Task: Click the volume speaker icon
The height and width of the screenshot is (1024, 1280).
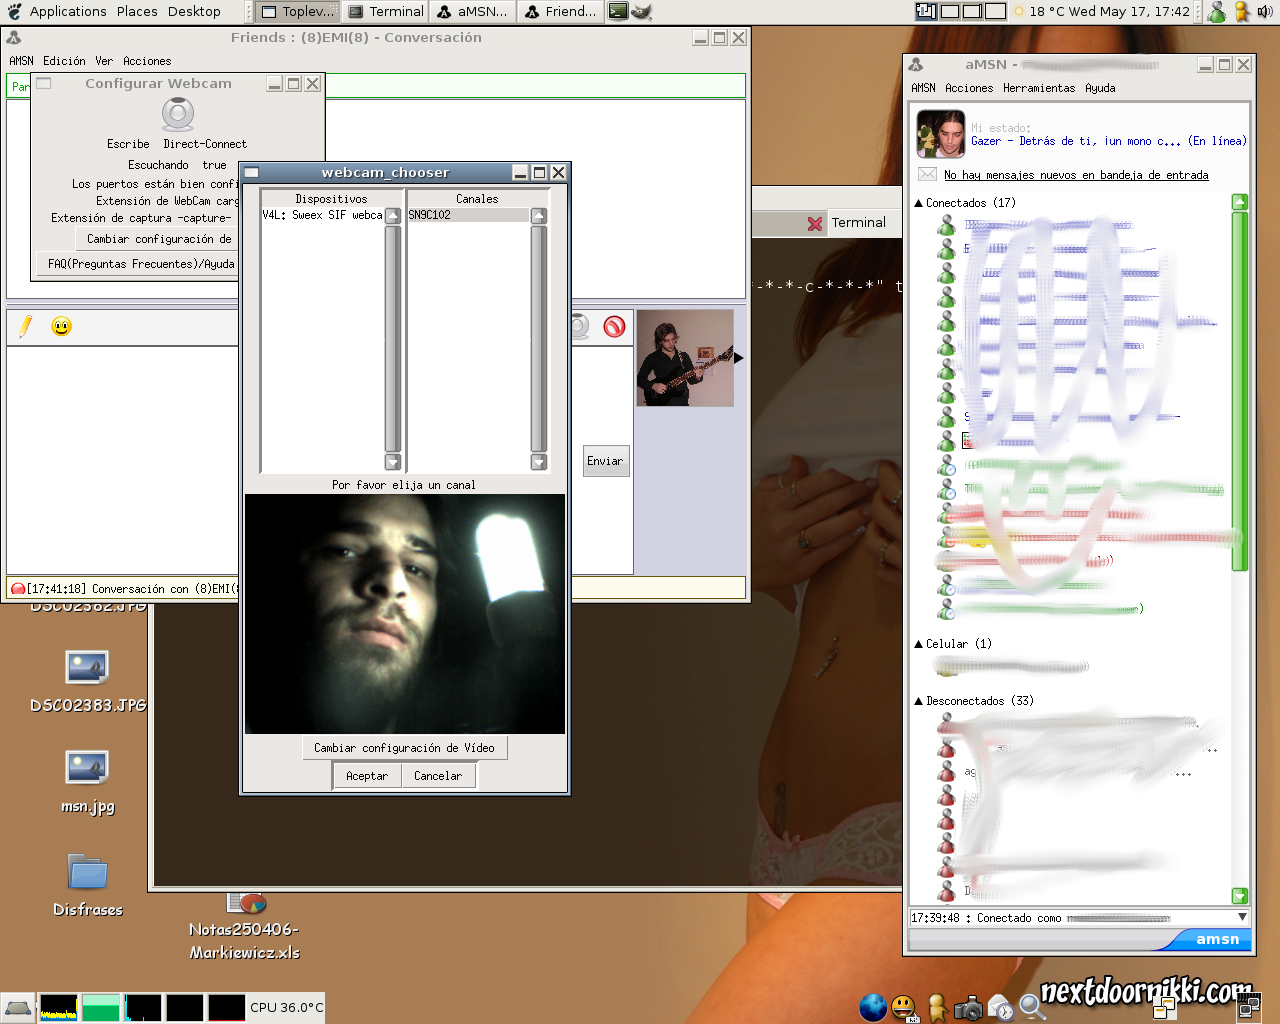Action: [1265, 12]
